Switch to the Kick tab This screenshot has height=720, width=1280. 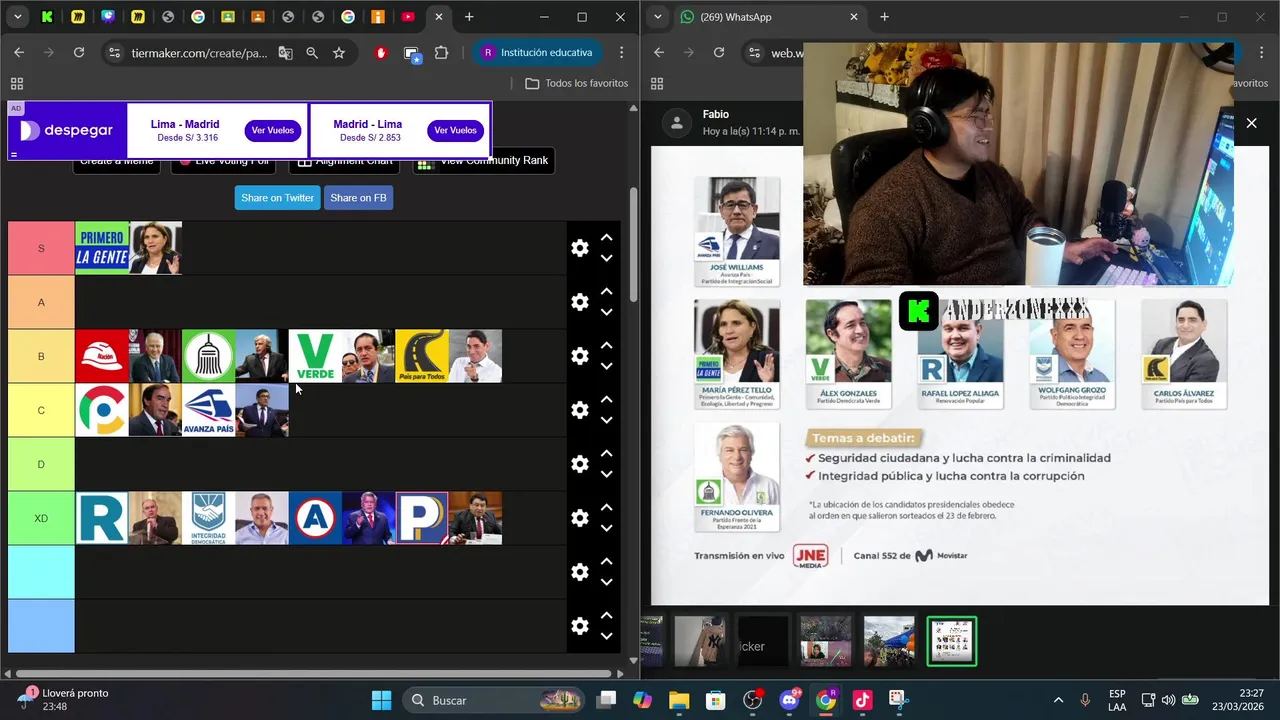[47, 17]
